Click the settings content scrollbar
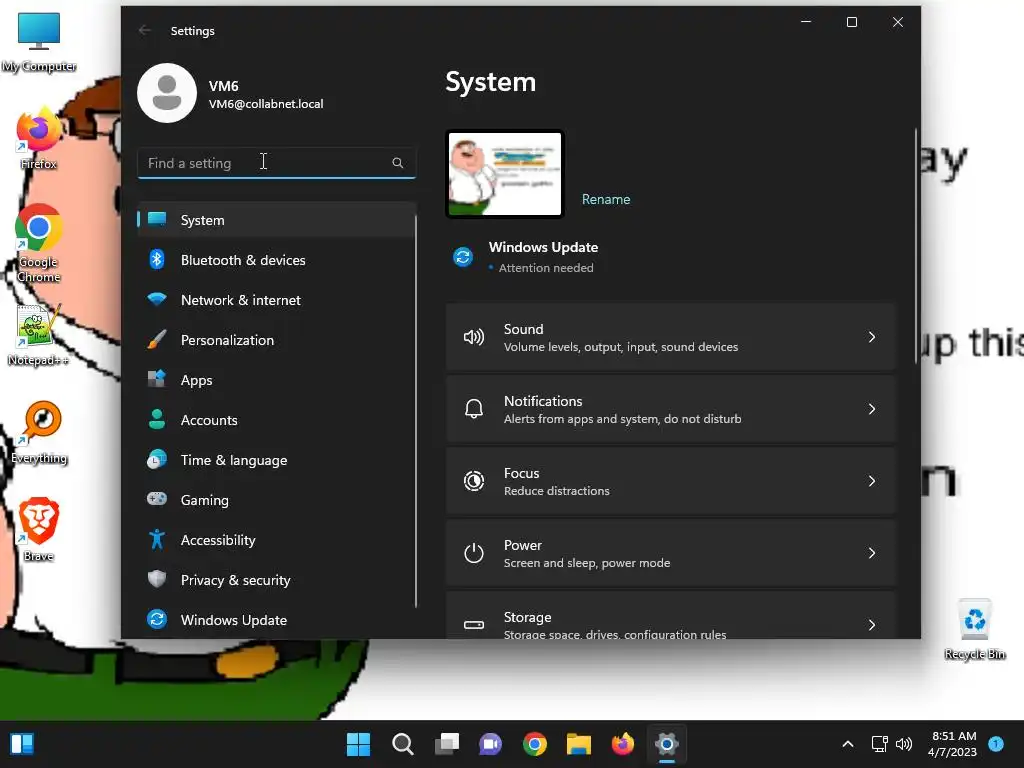This screenshot has height=768, width=1024. click(x=916, y=247)
